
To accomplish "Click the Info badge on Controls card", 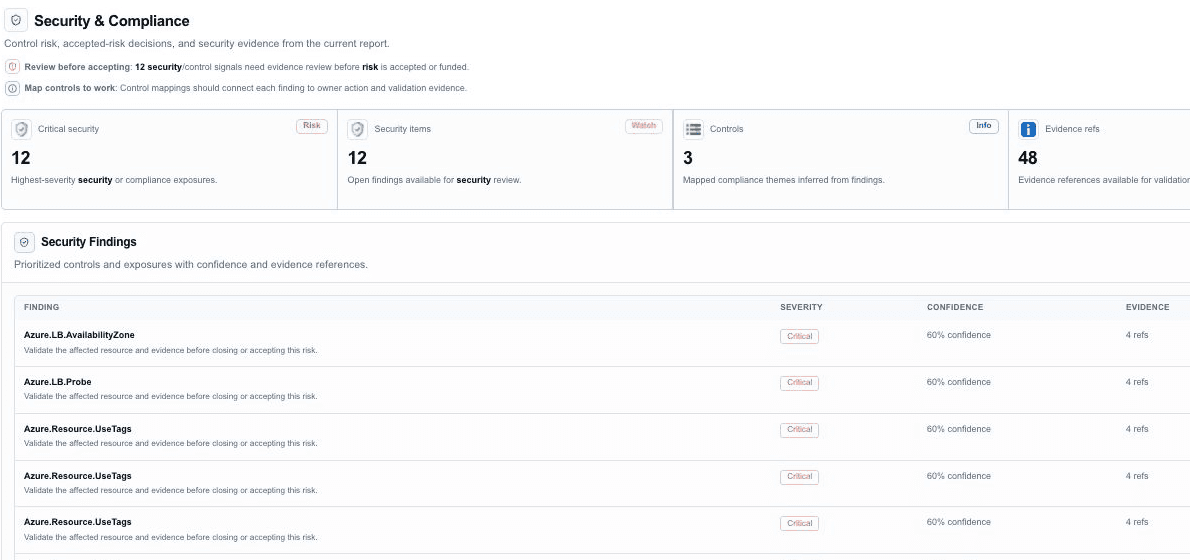I will click(984, 126).
